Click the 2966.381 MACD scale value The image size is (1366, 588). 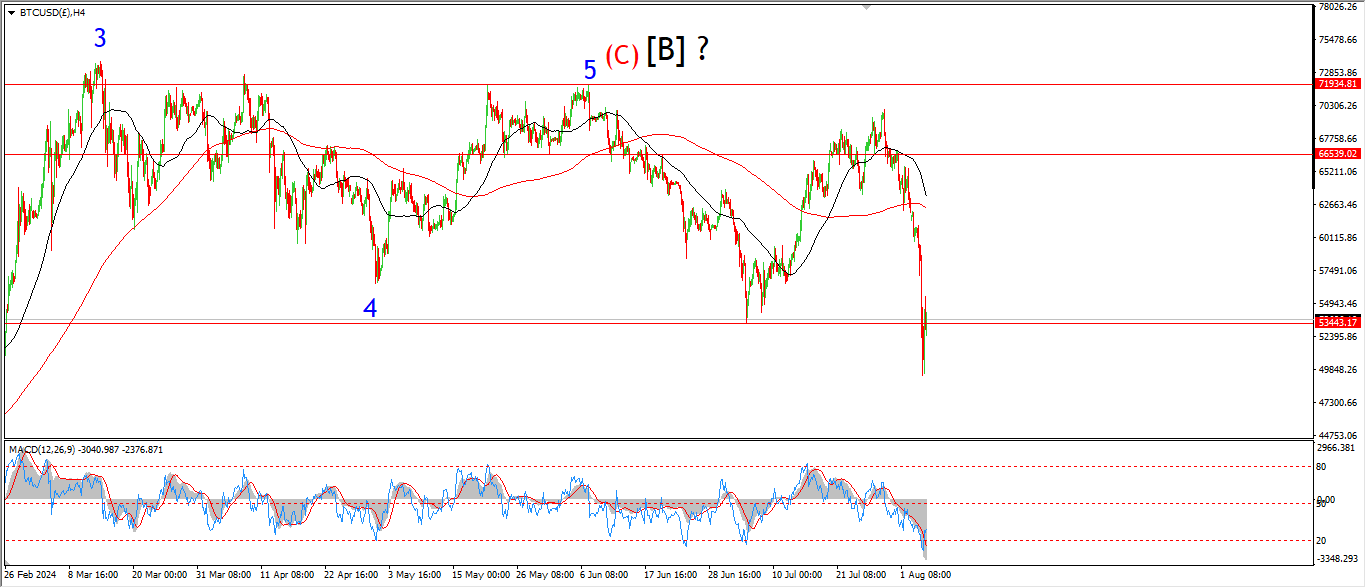click(1337, 449)
